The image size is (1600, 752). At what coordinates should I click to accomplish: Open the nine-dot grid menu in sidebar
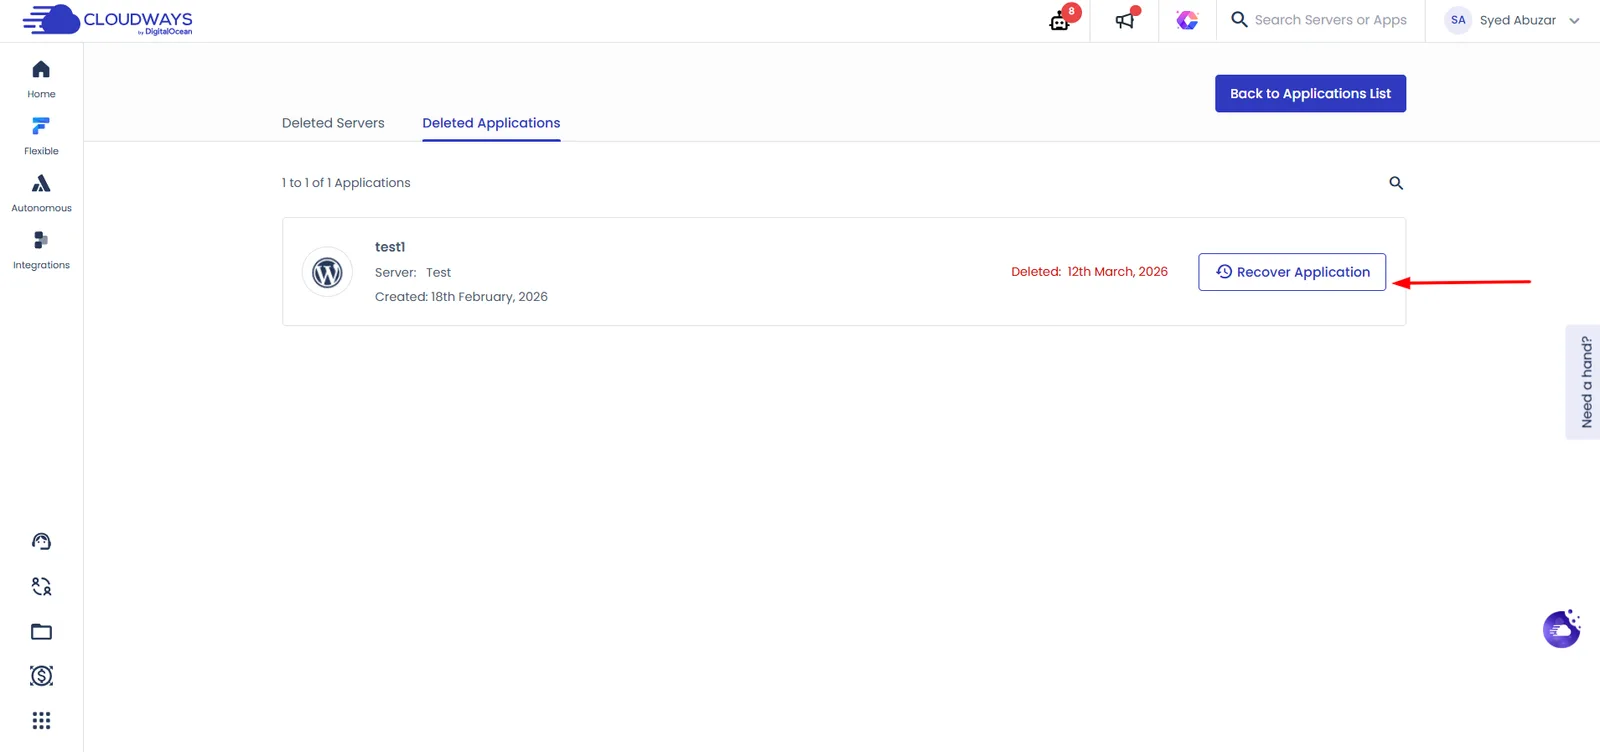41,721
